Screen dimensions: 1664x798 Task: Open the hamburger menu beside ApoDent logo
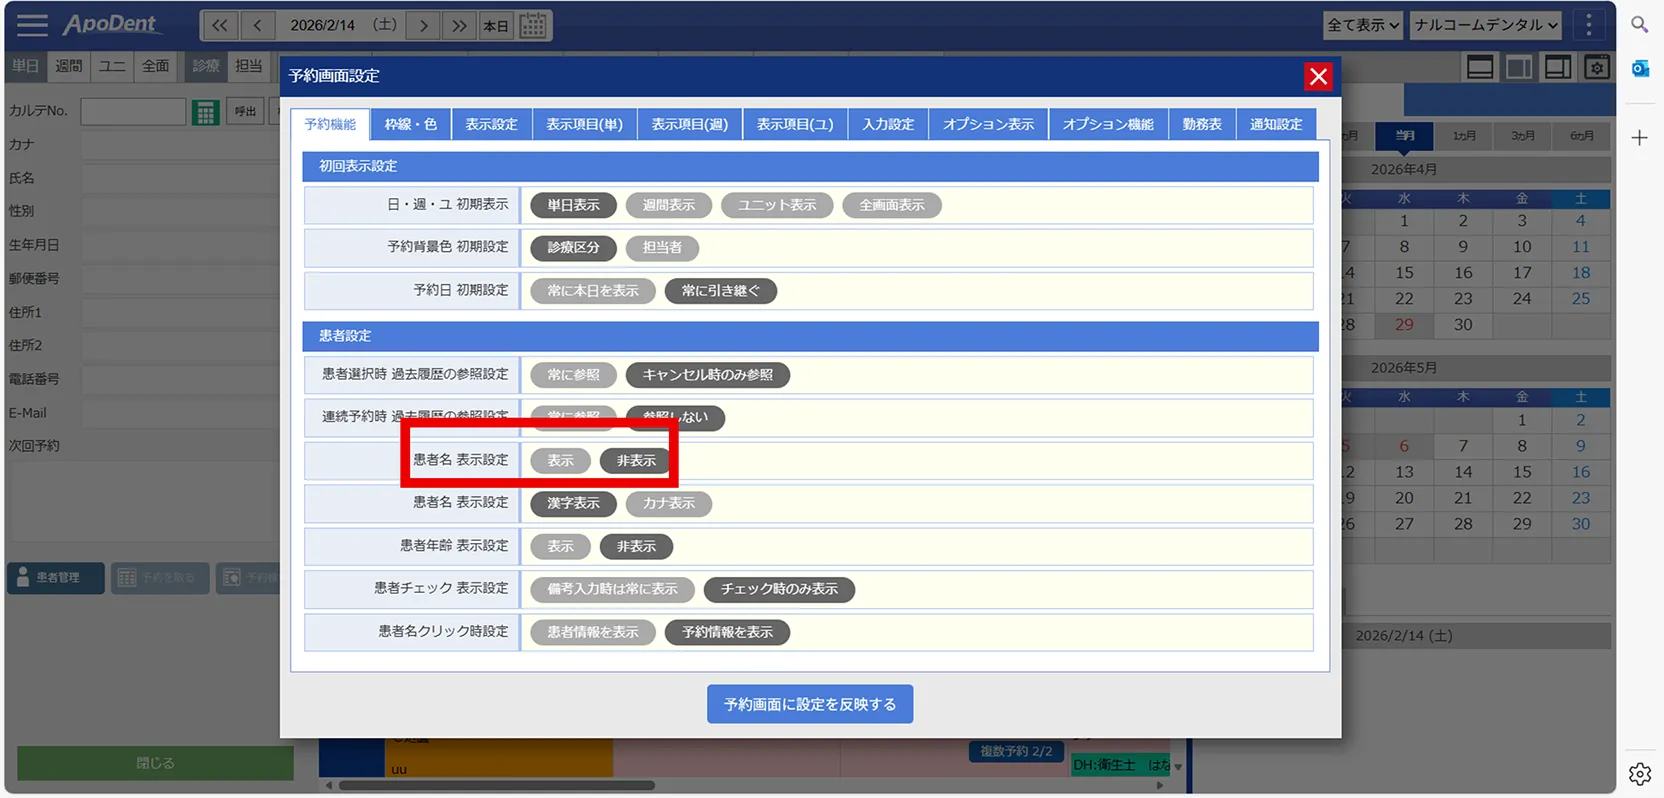point(32,25)
